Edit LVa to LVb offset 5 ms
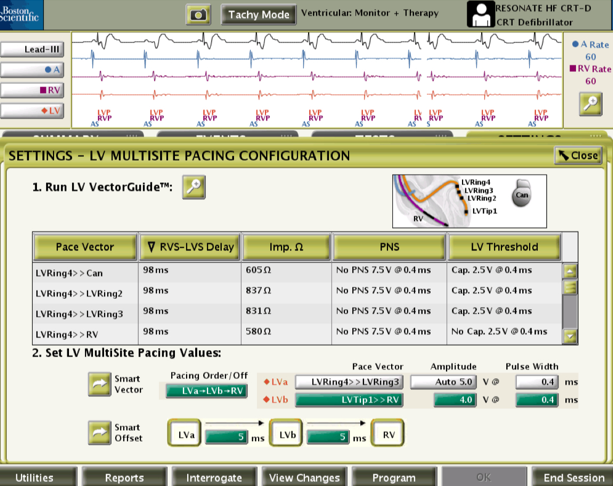This screenshot has height=486, width=613. (x=226, y=436)
